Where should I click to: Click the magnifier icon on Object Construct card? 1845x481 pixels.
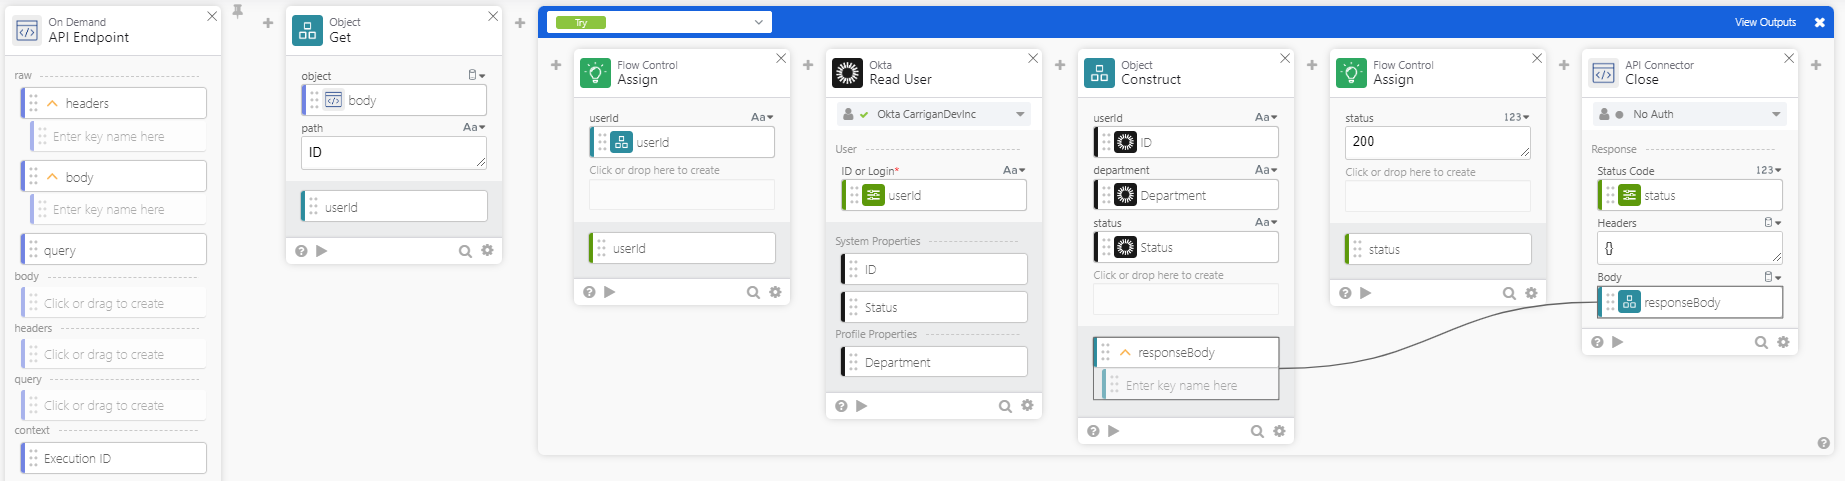pos(1257,431)
